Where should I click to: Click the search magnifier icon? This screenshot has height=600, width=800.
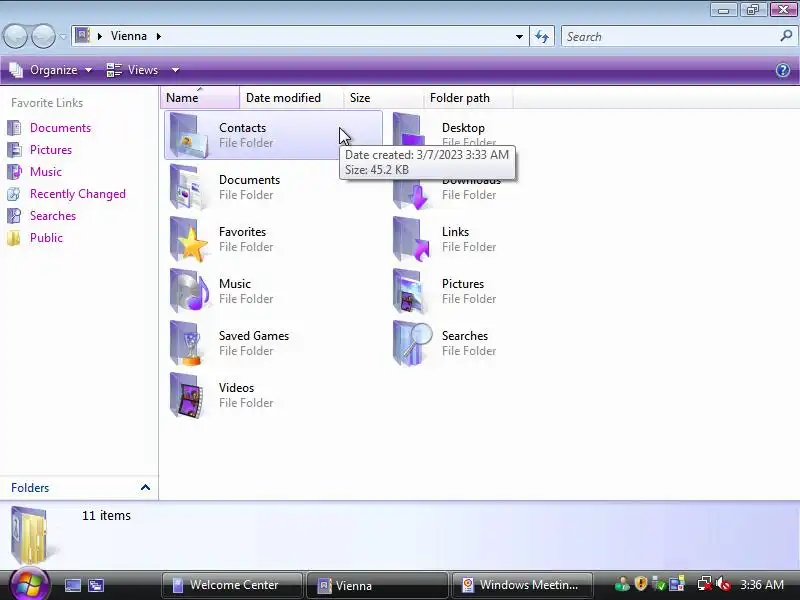pyautogui.click(x=786, y=36)
